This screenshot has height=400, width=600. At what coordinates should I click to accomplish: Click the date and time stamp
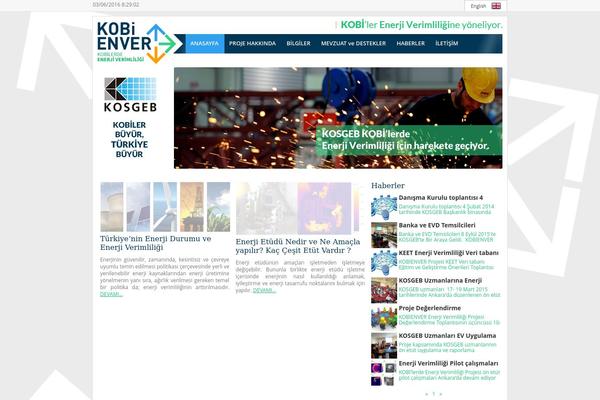(x=116, y=5)
